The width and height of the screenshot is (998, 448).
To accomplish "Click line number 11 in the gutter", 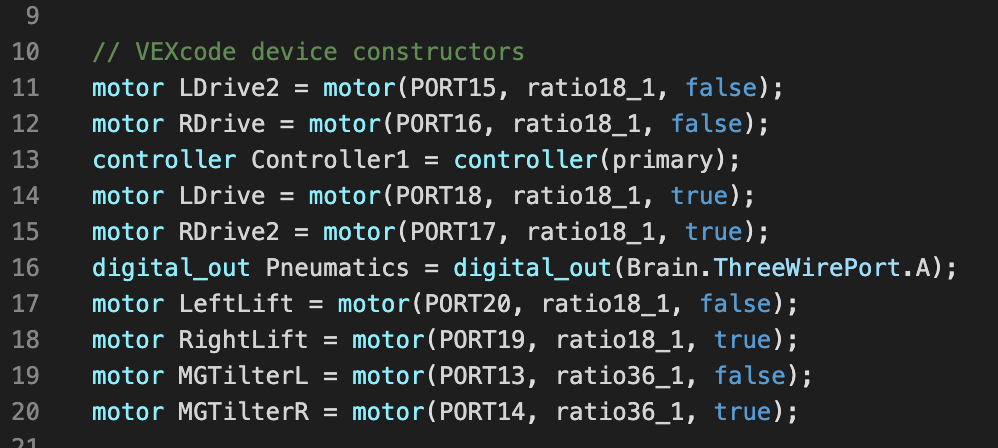I will (25, 88).
